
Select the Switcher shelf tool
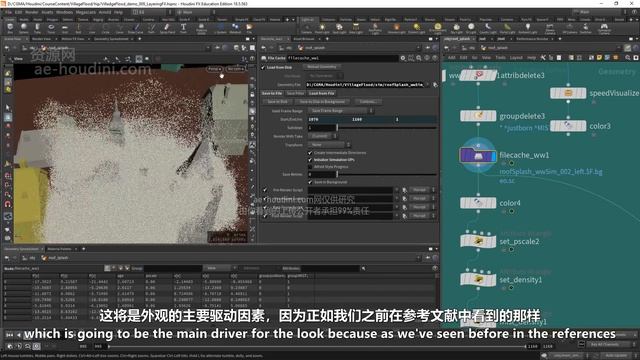click(x=585, y=28)
